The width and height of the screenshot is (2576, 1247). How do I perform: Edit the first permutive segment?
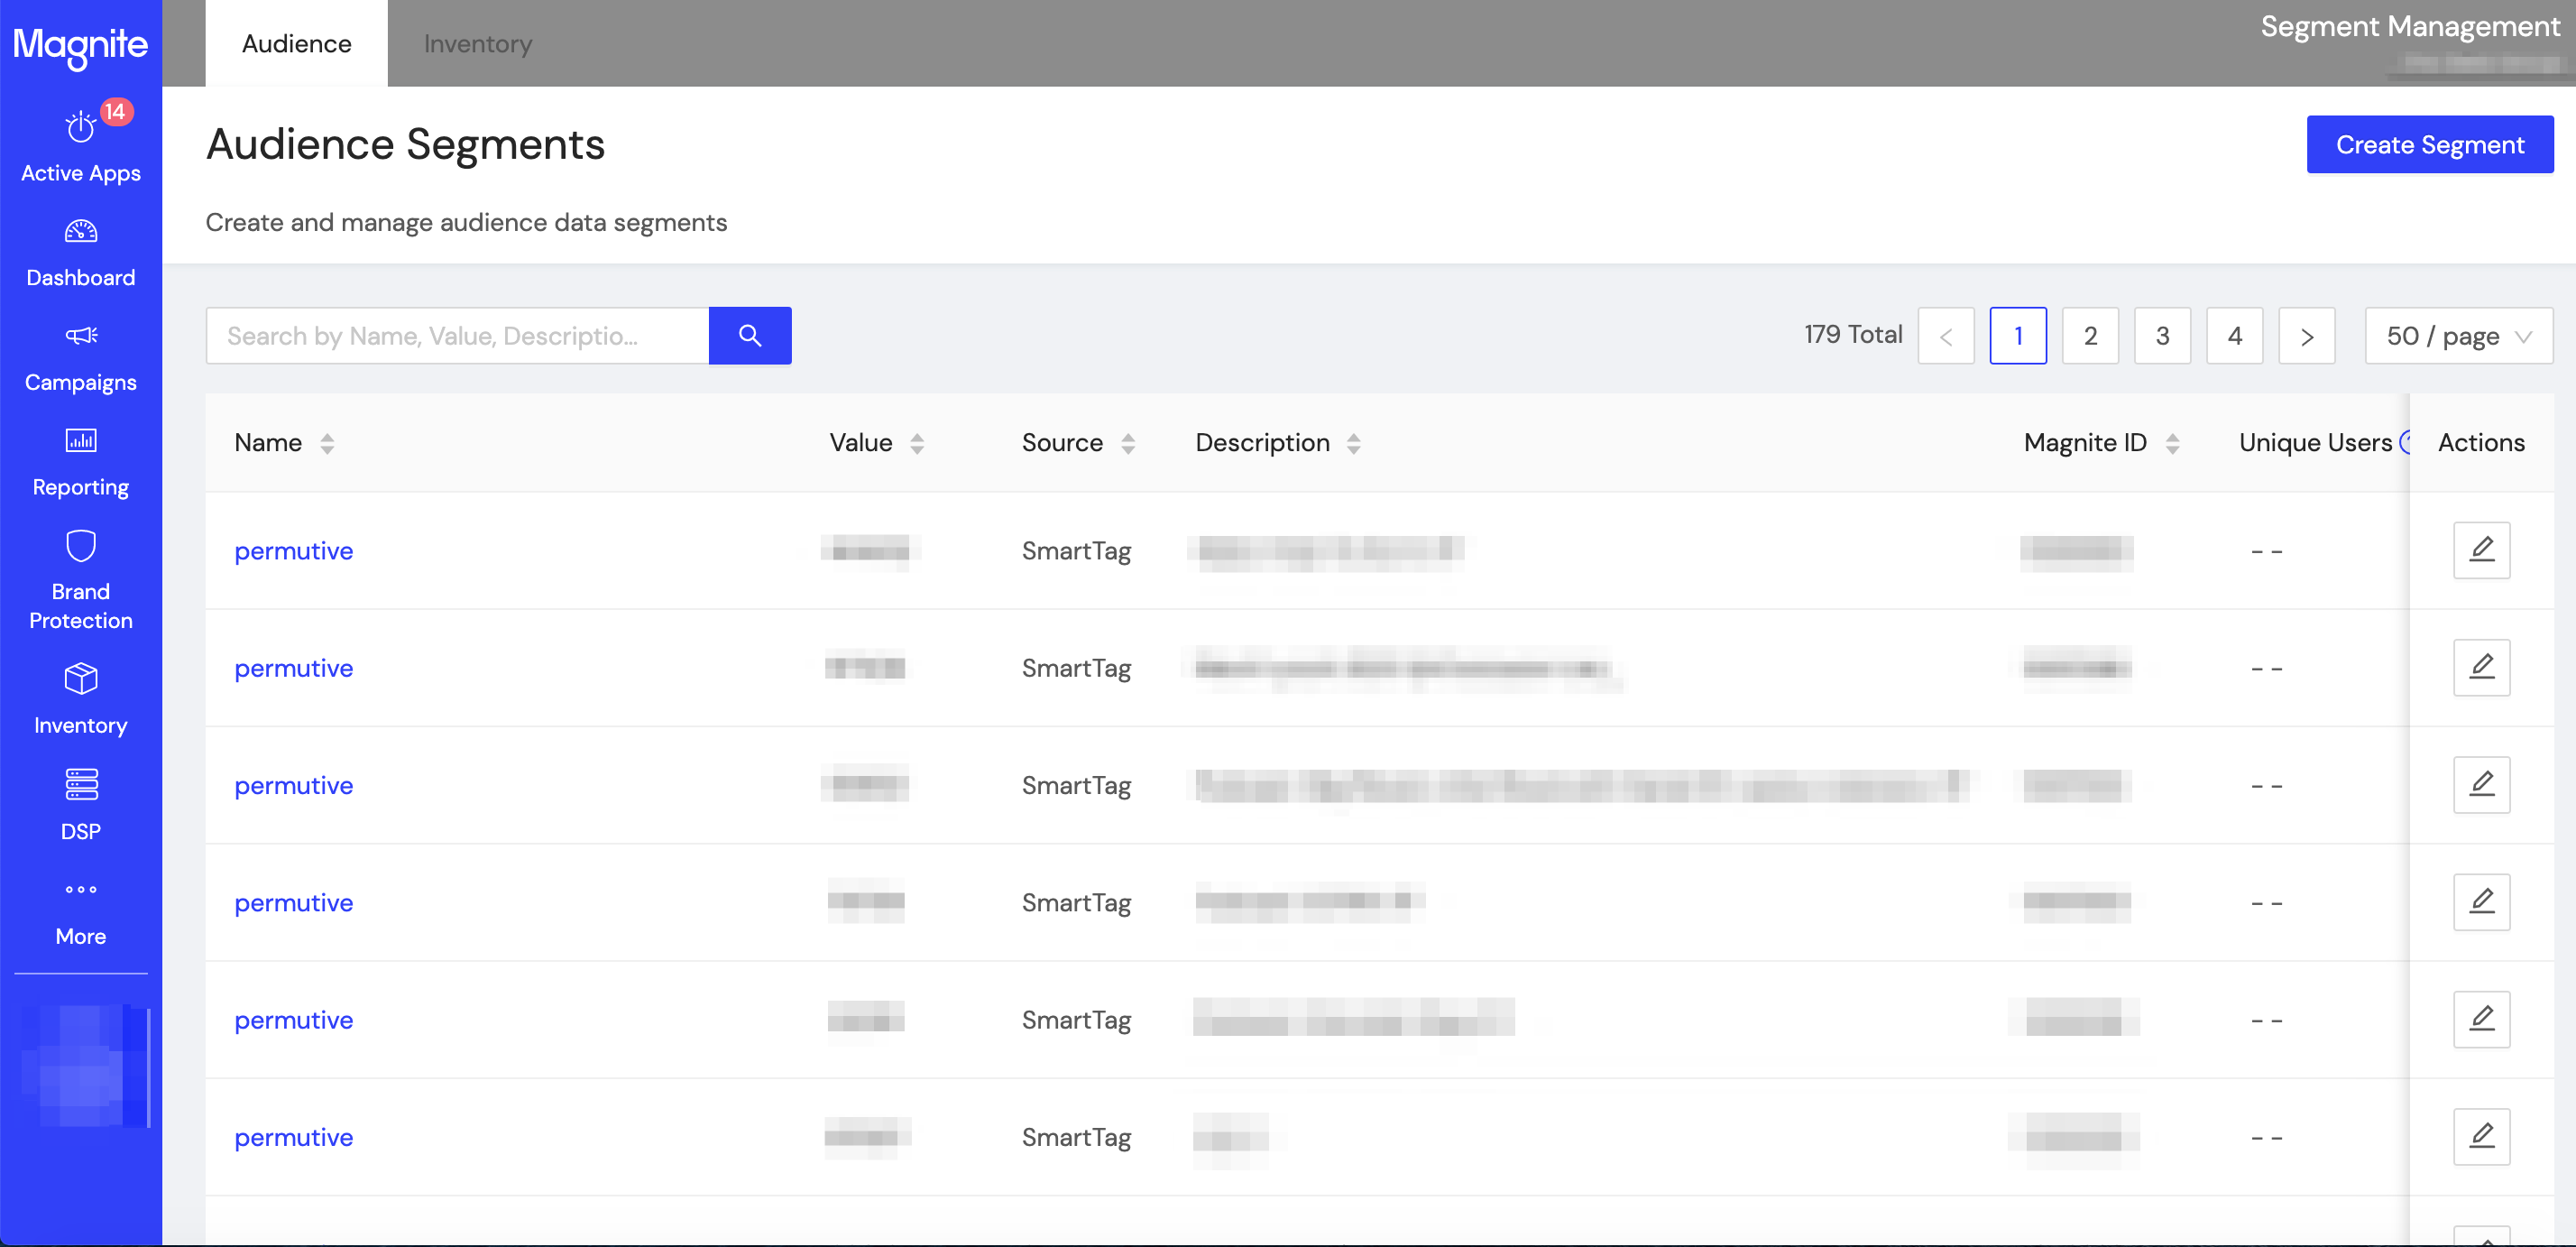pos(2481,550)
